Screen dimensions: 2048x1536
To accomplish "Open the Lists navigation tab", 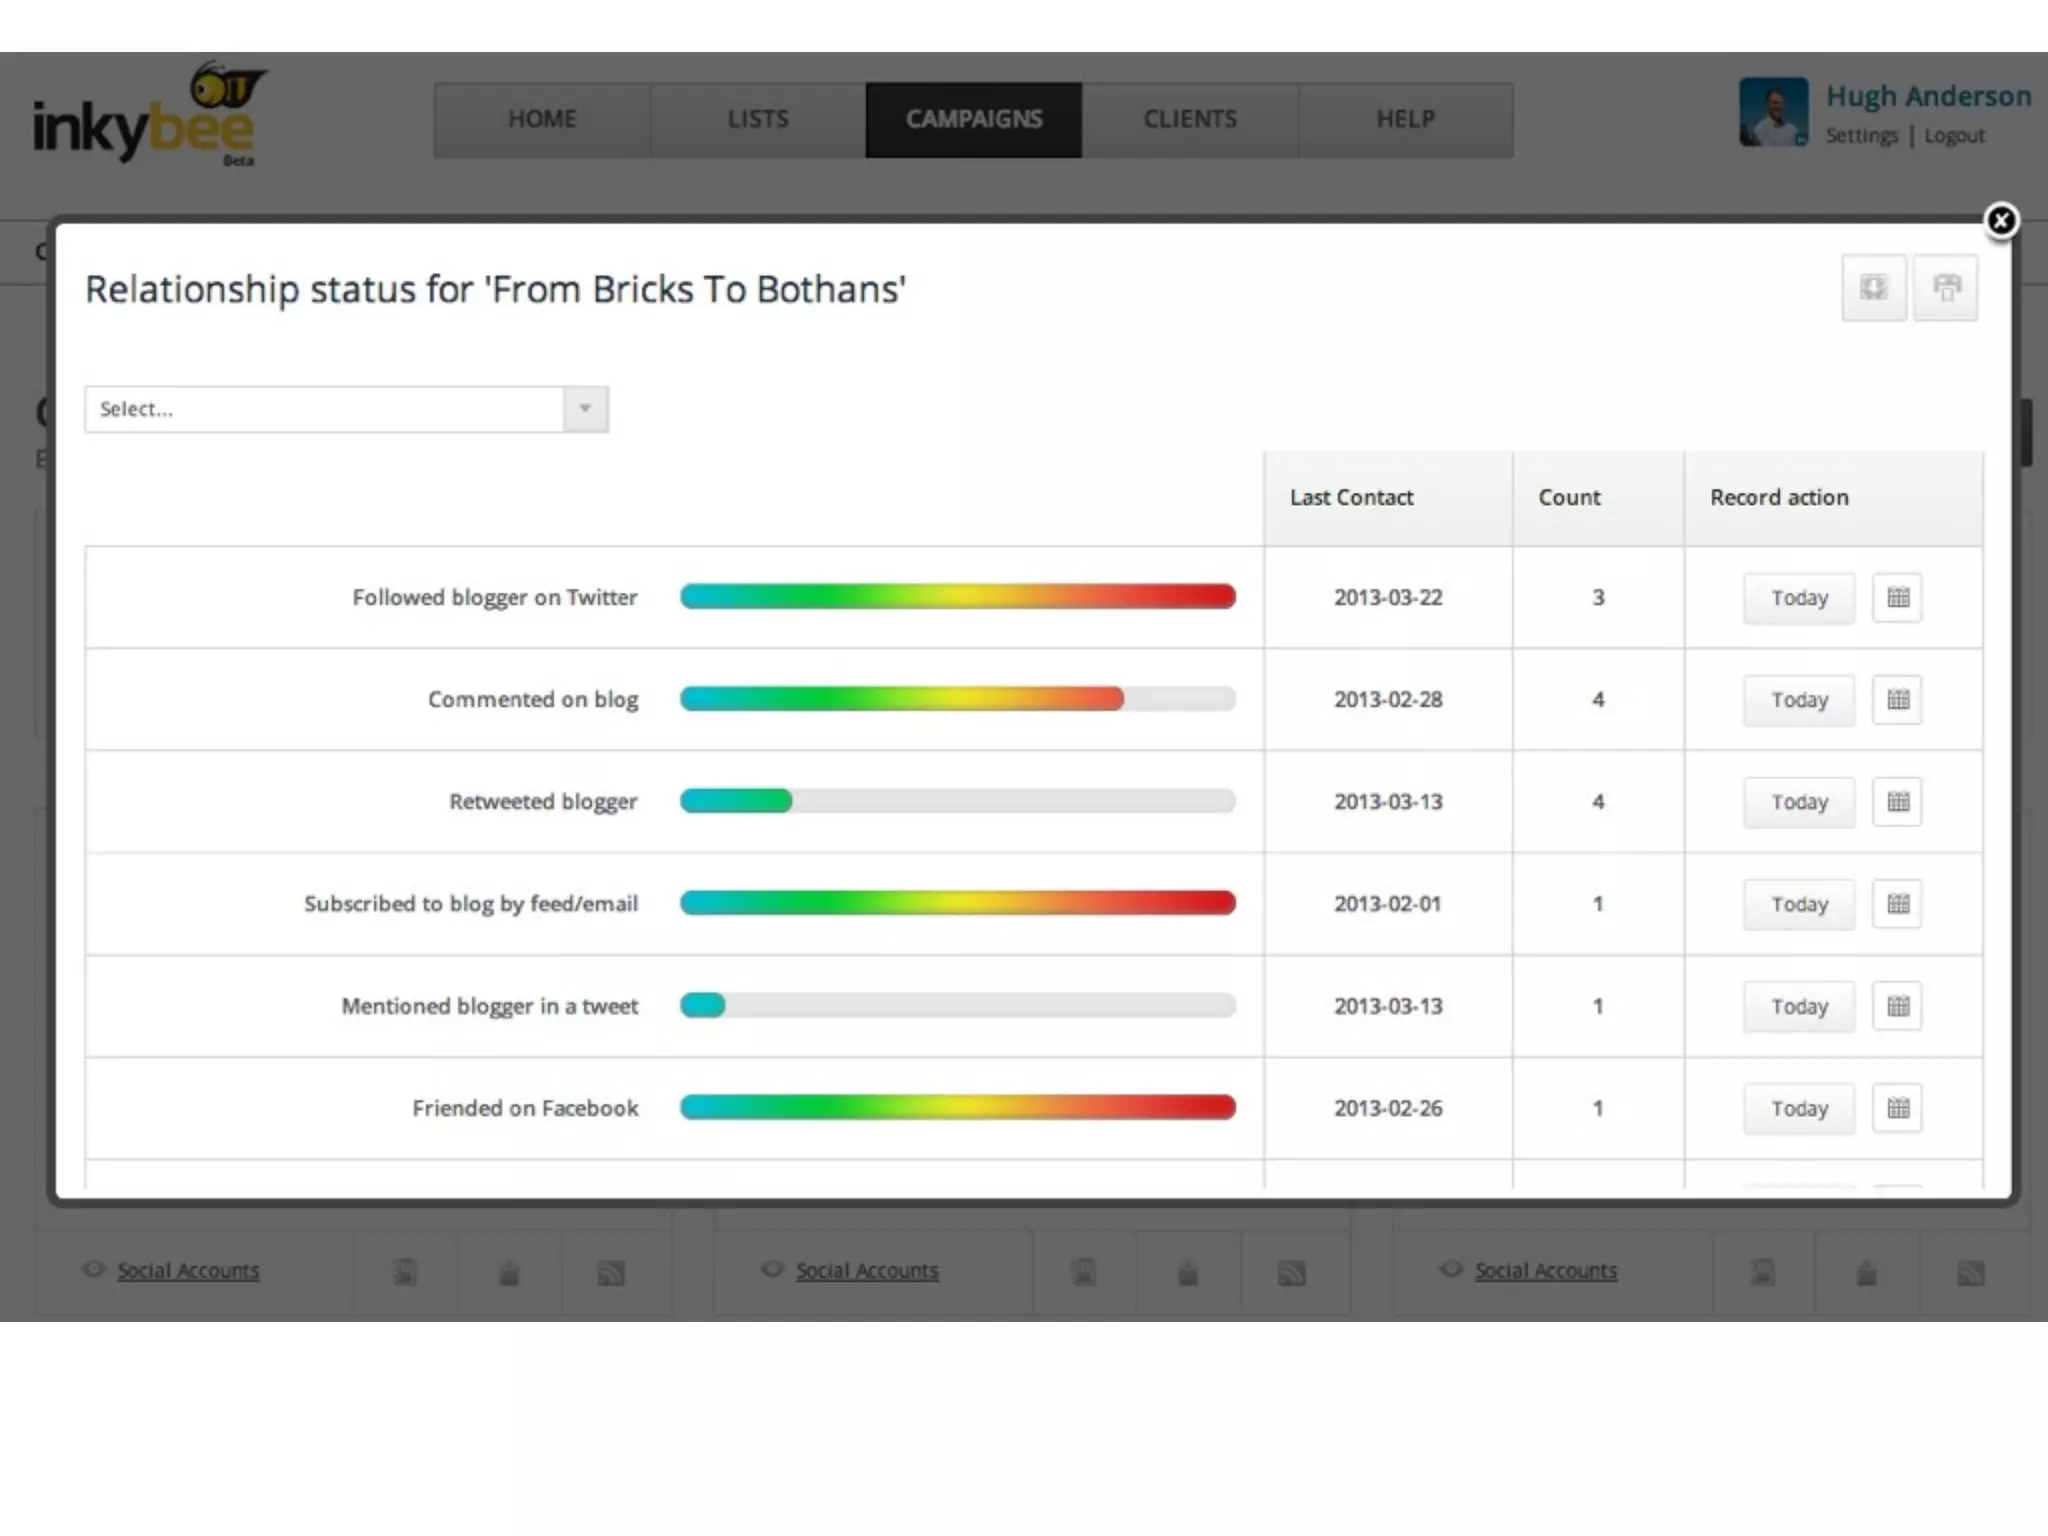I will coord(757,119).
